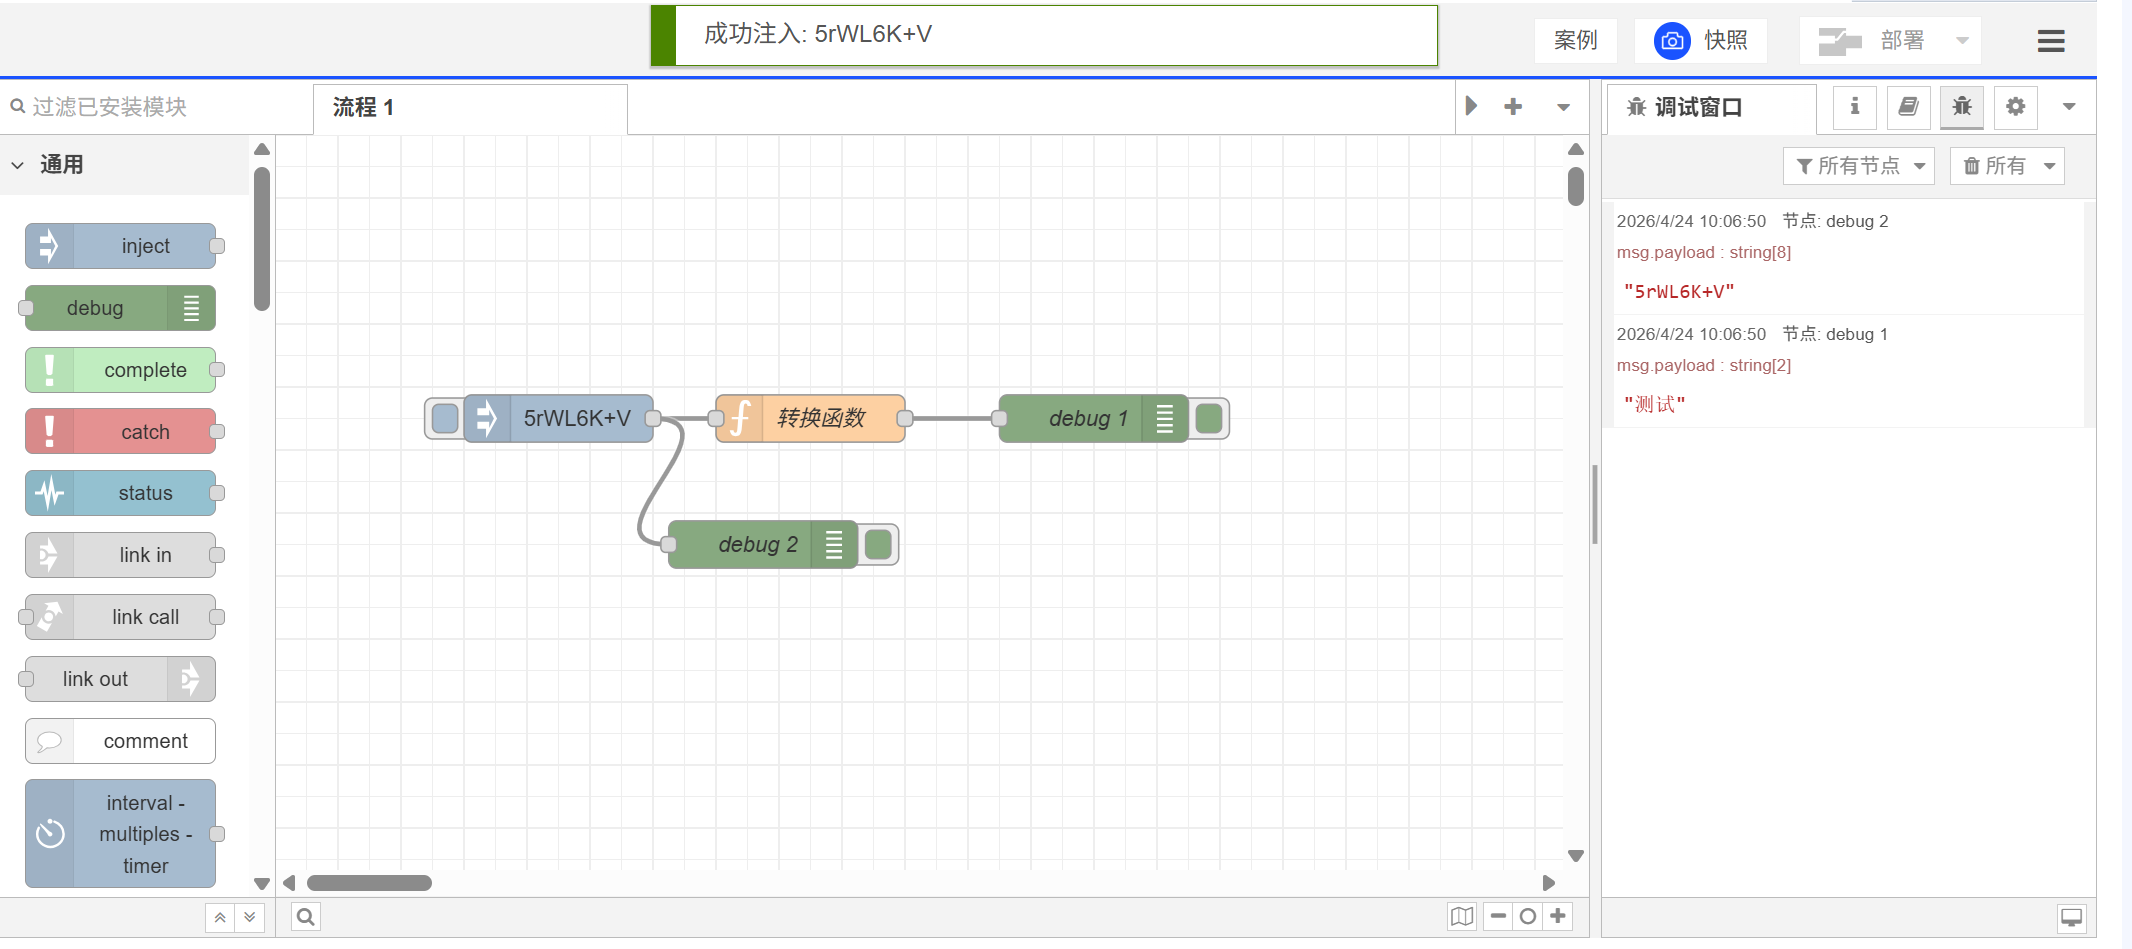This screenshot has height=949, width=2132.
Task: Pick the catch node from the palette
Action: (x=120, y=432)
